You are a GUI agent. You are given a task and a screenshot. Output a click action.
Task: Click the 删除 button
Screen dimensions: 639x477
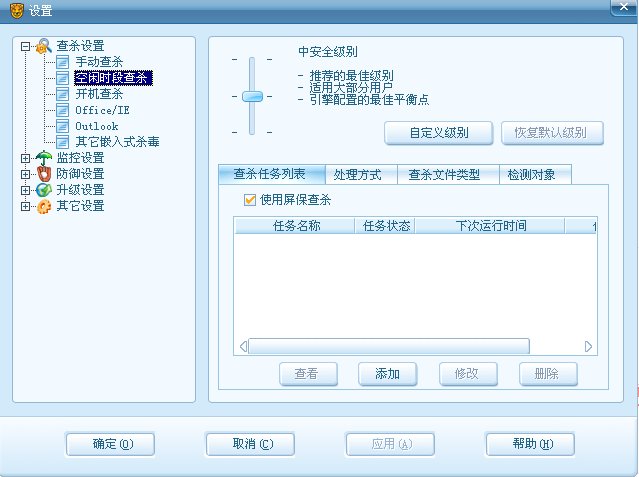pyautogui.click(x=548, y=374)
